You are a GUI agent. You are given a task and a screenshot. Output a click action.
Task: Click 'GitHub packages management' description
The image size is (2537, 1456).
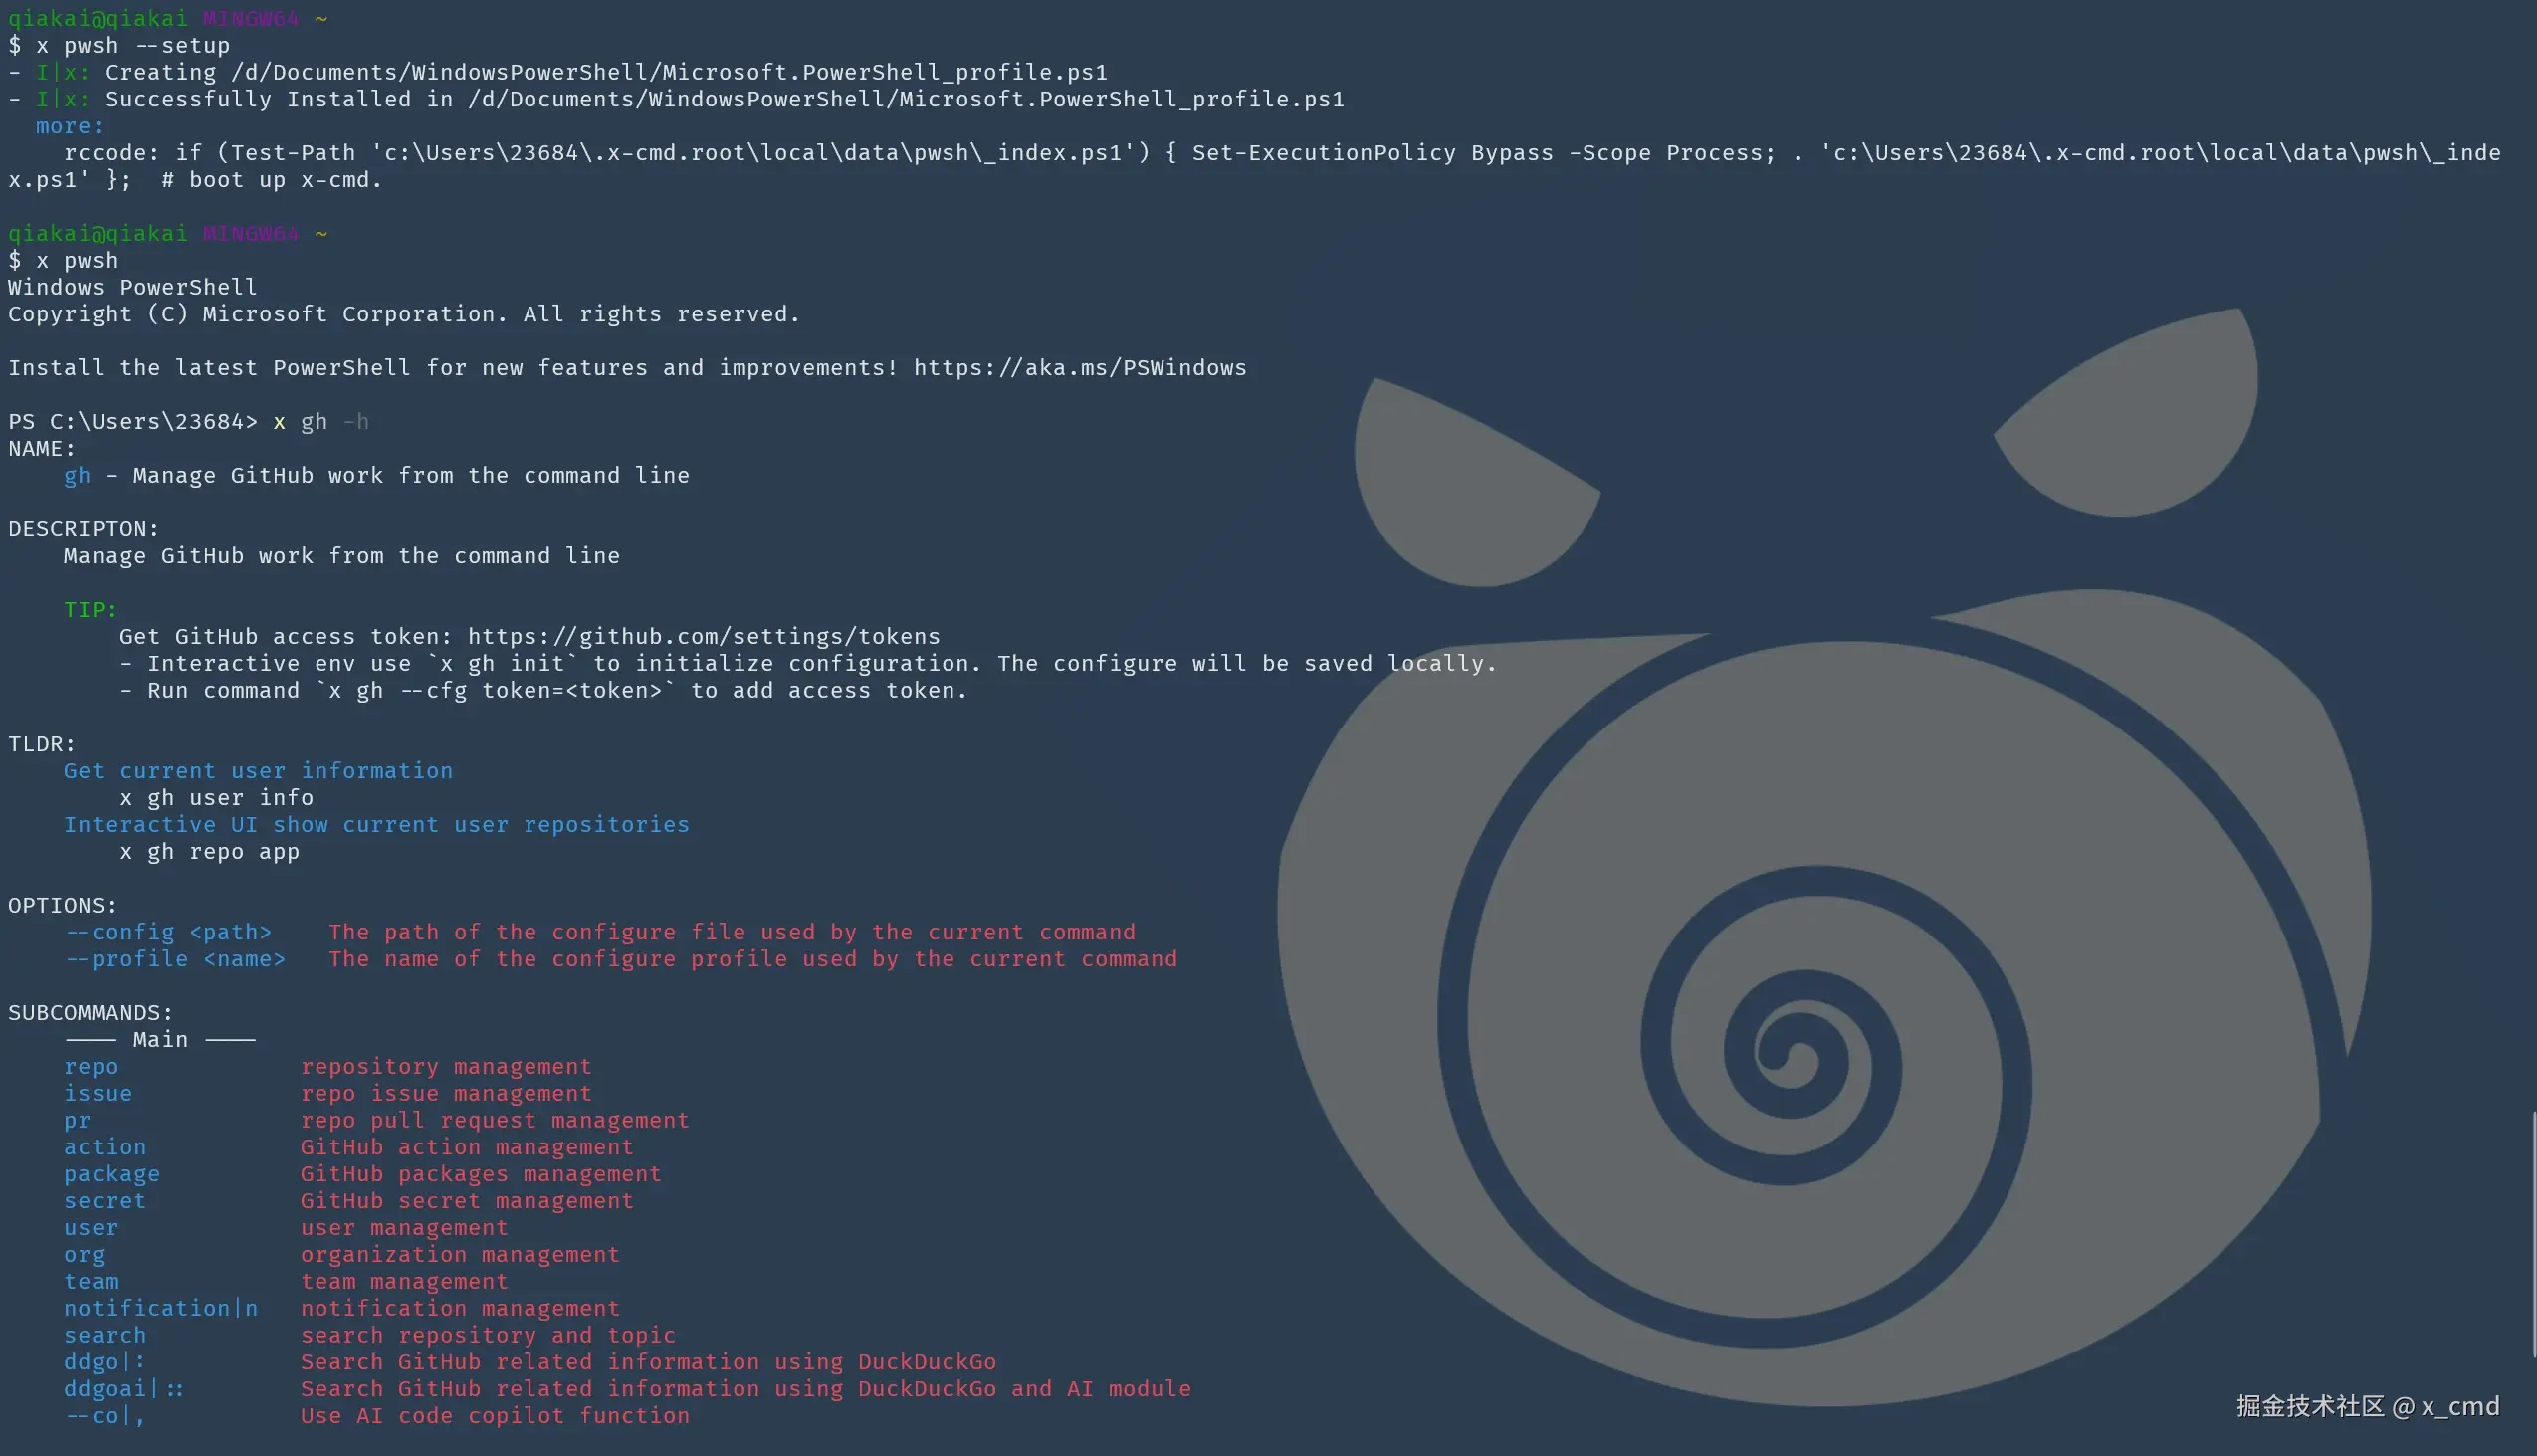coord(481,1175)
